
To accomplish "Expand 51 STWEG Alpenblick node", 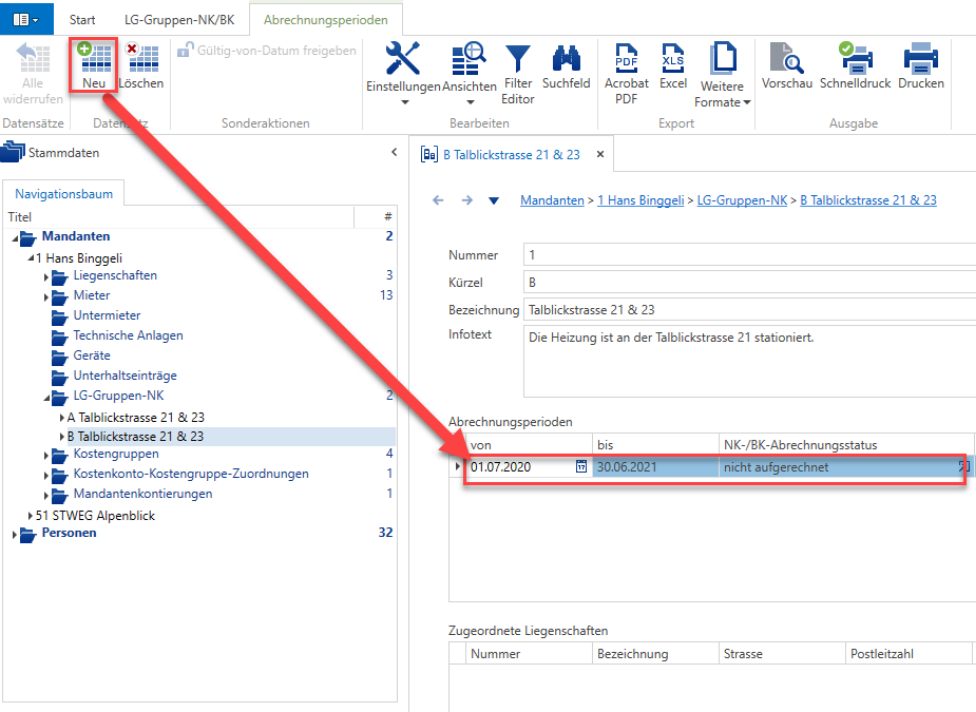I will coord(30,515).
